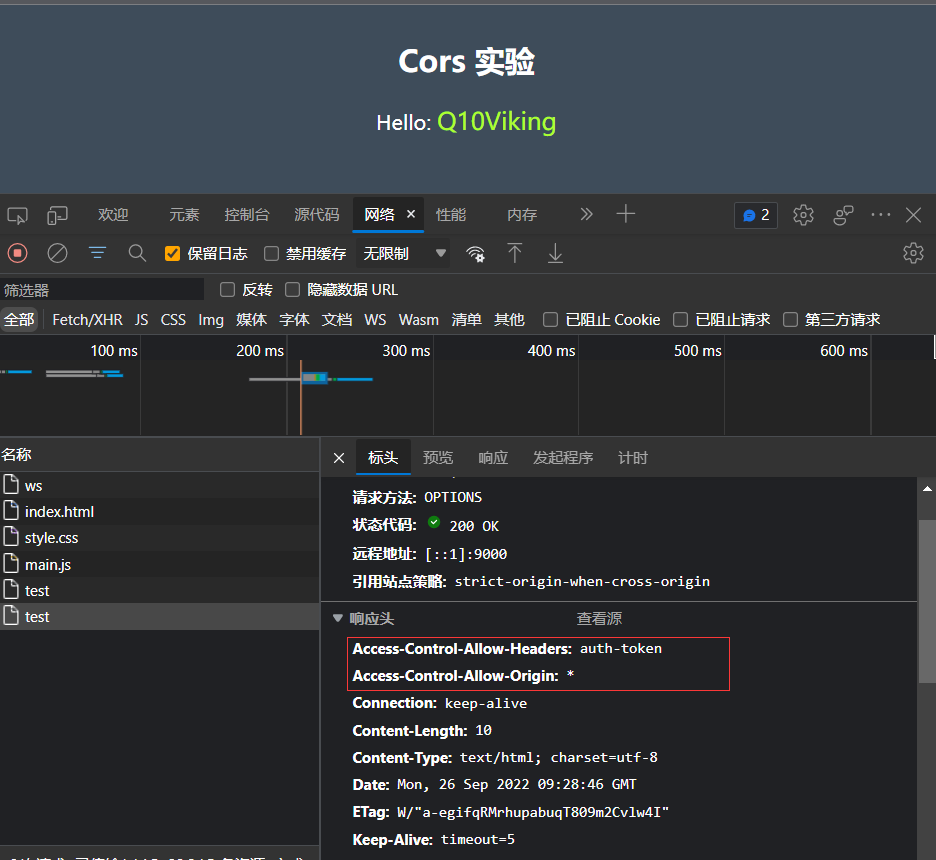Click the inspect element picker icon
Viewport: 936px width, 860px height.
tap(17, 215)
